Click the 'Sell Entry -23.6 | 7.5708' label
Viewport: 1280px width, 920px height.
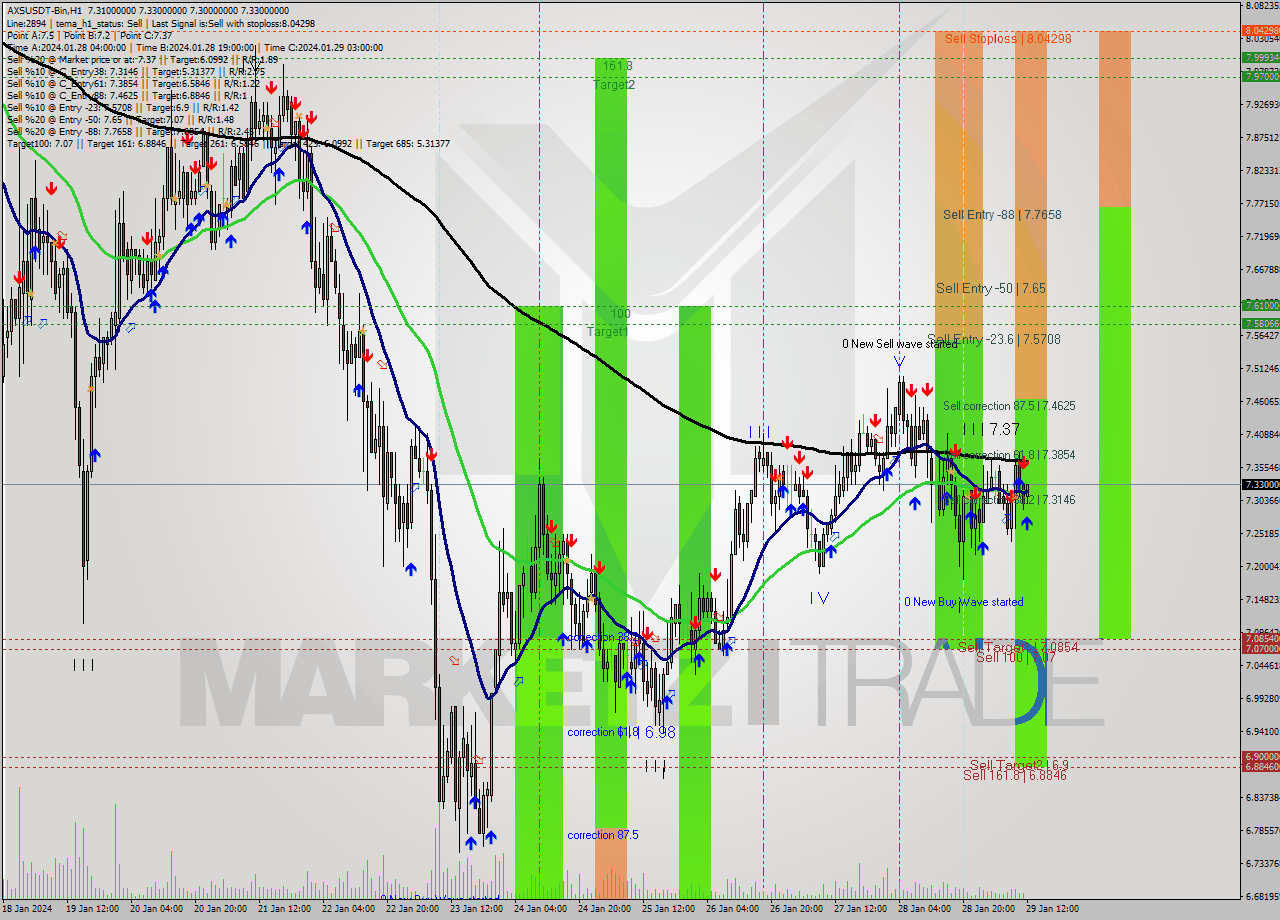coord(995,340)
